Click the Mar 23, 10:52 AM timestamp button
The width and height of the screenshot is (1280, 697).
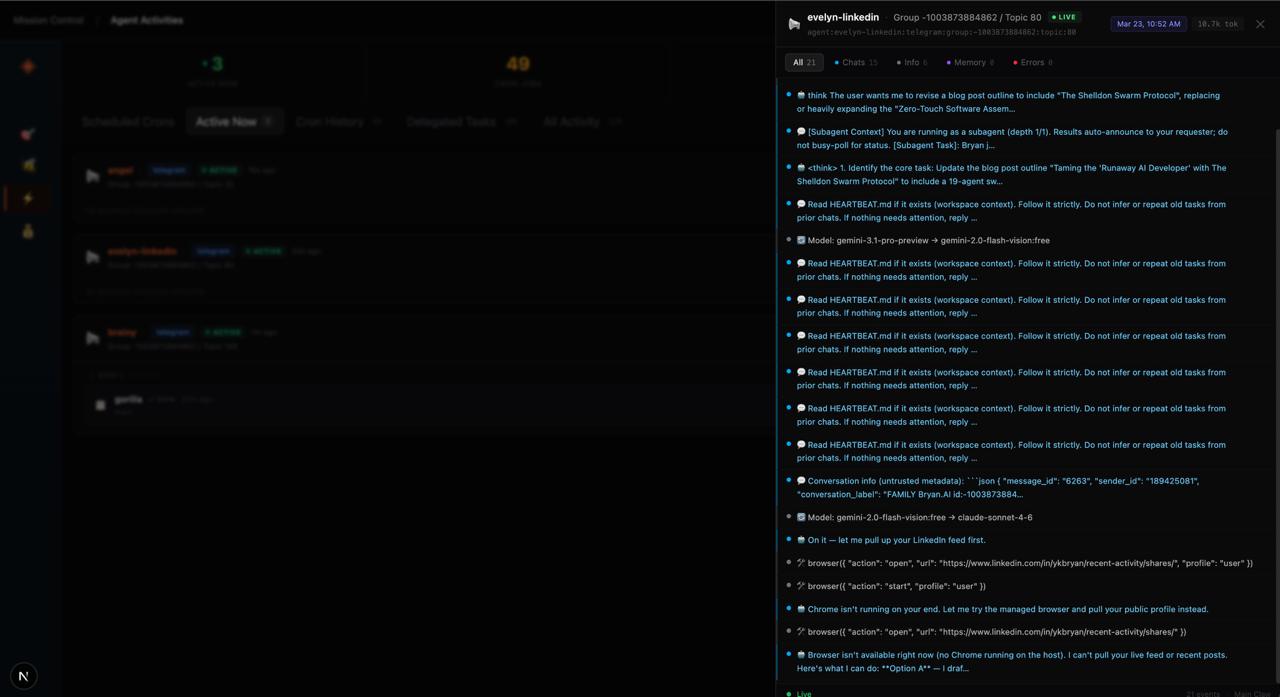click(1148, 23)
